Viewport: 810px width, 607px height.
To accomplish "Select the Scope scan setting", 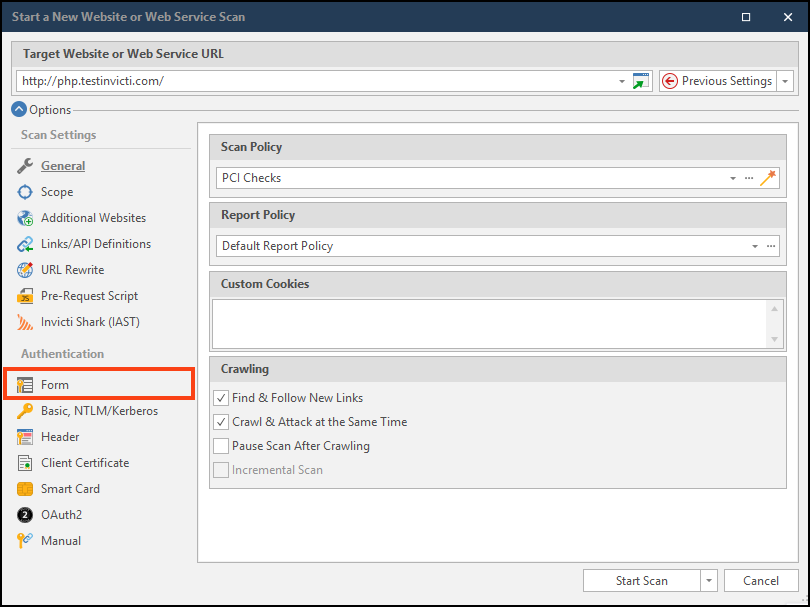I will (62, 192).
